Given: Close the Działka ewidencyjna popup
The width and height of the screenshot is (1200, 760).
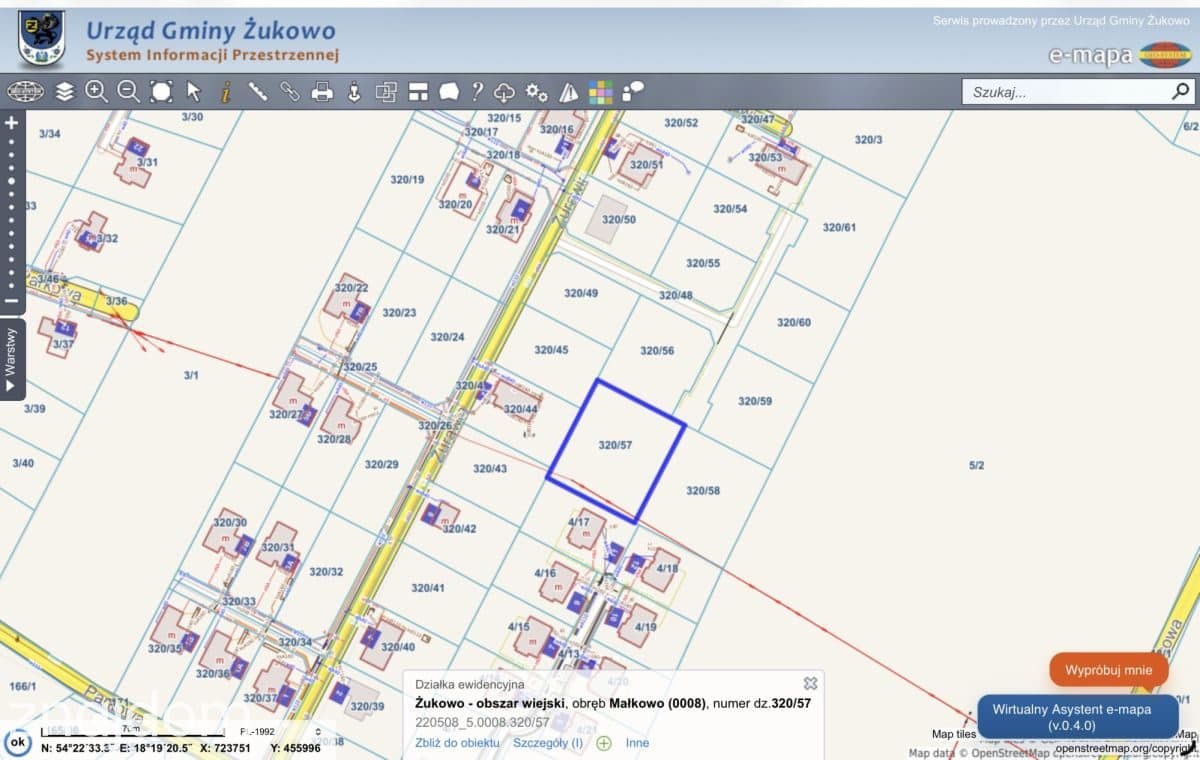Looking at the screenshot, I should (810, 683).
